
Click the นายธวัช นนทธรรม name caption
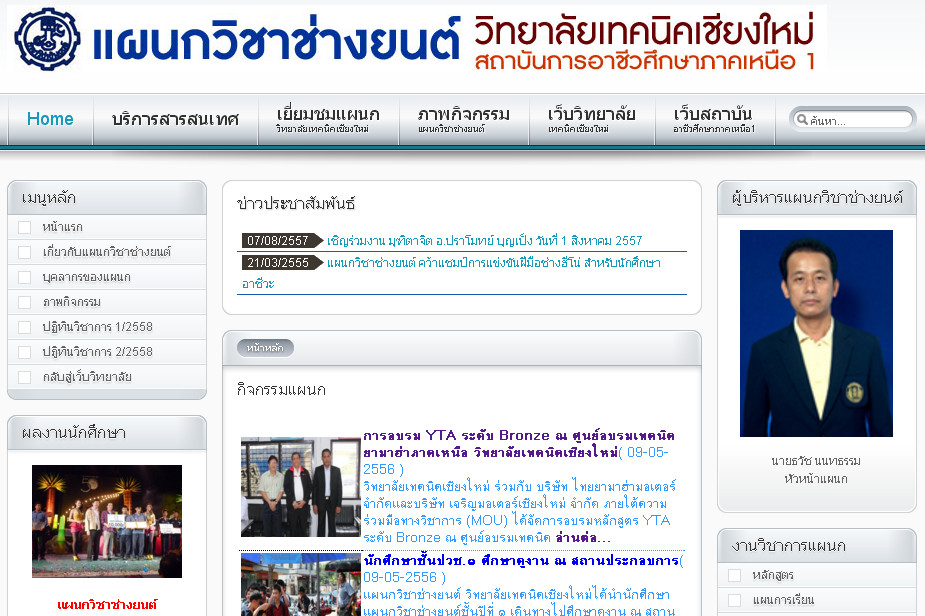point(816,461)
